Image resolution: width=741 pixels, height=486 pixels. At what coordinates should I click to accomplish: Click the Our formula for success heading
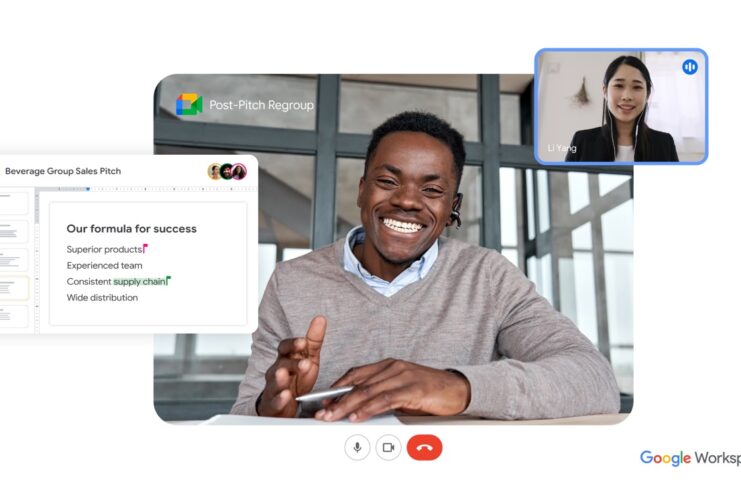pos(131,229)
